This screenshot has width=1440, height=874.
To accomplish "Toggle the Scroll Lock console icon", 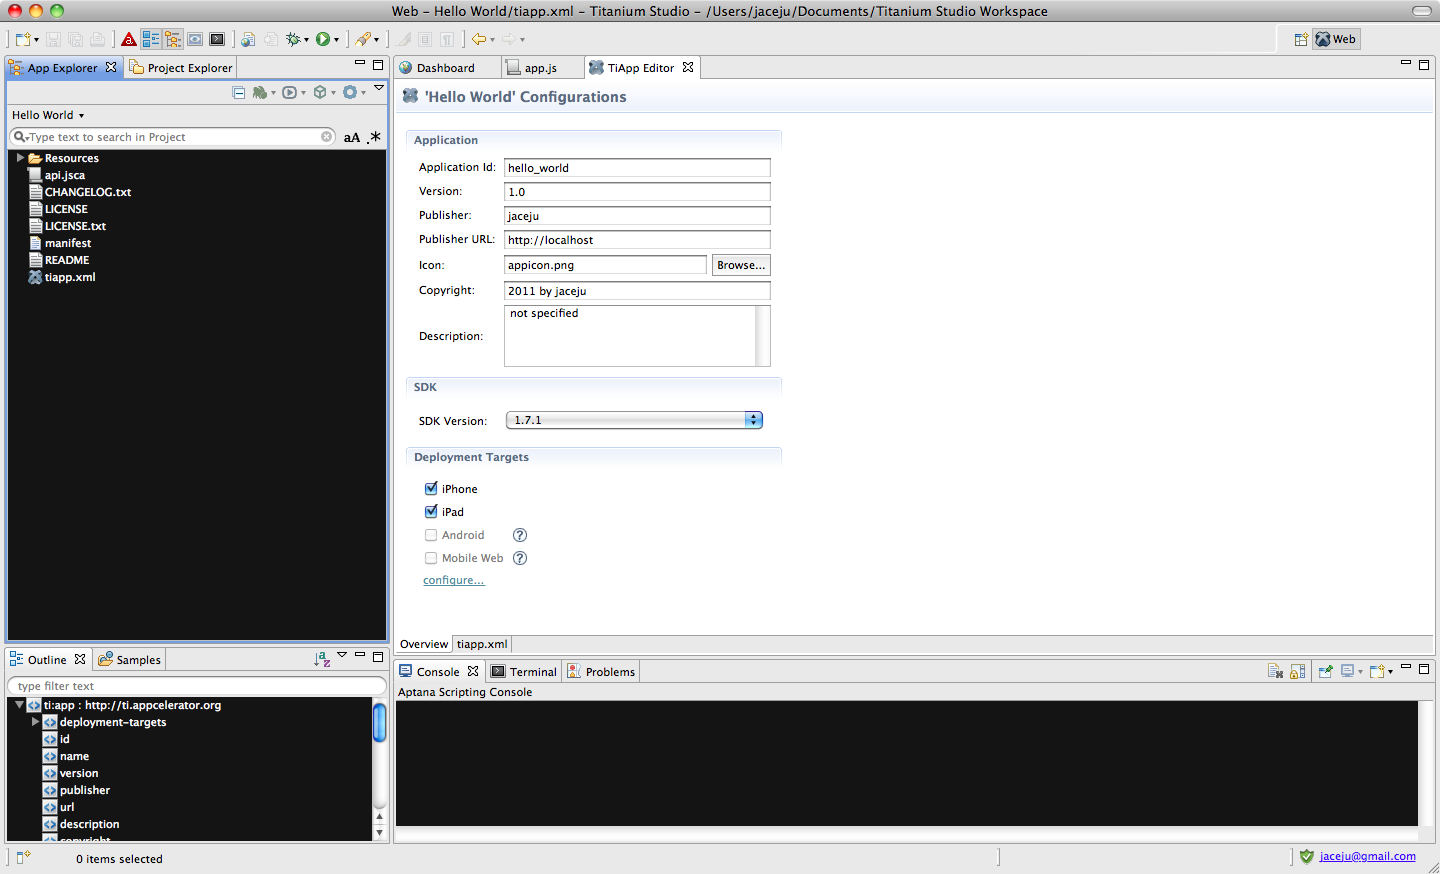I will point(1297,671).
